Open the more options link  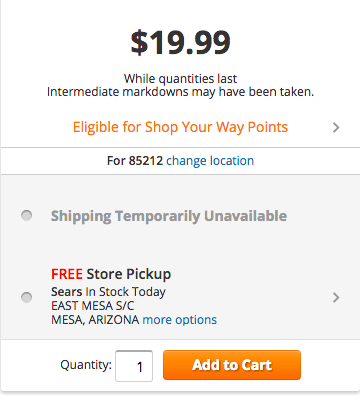(x=180, y=320)
